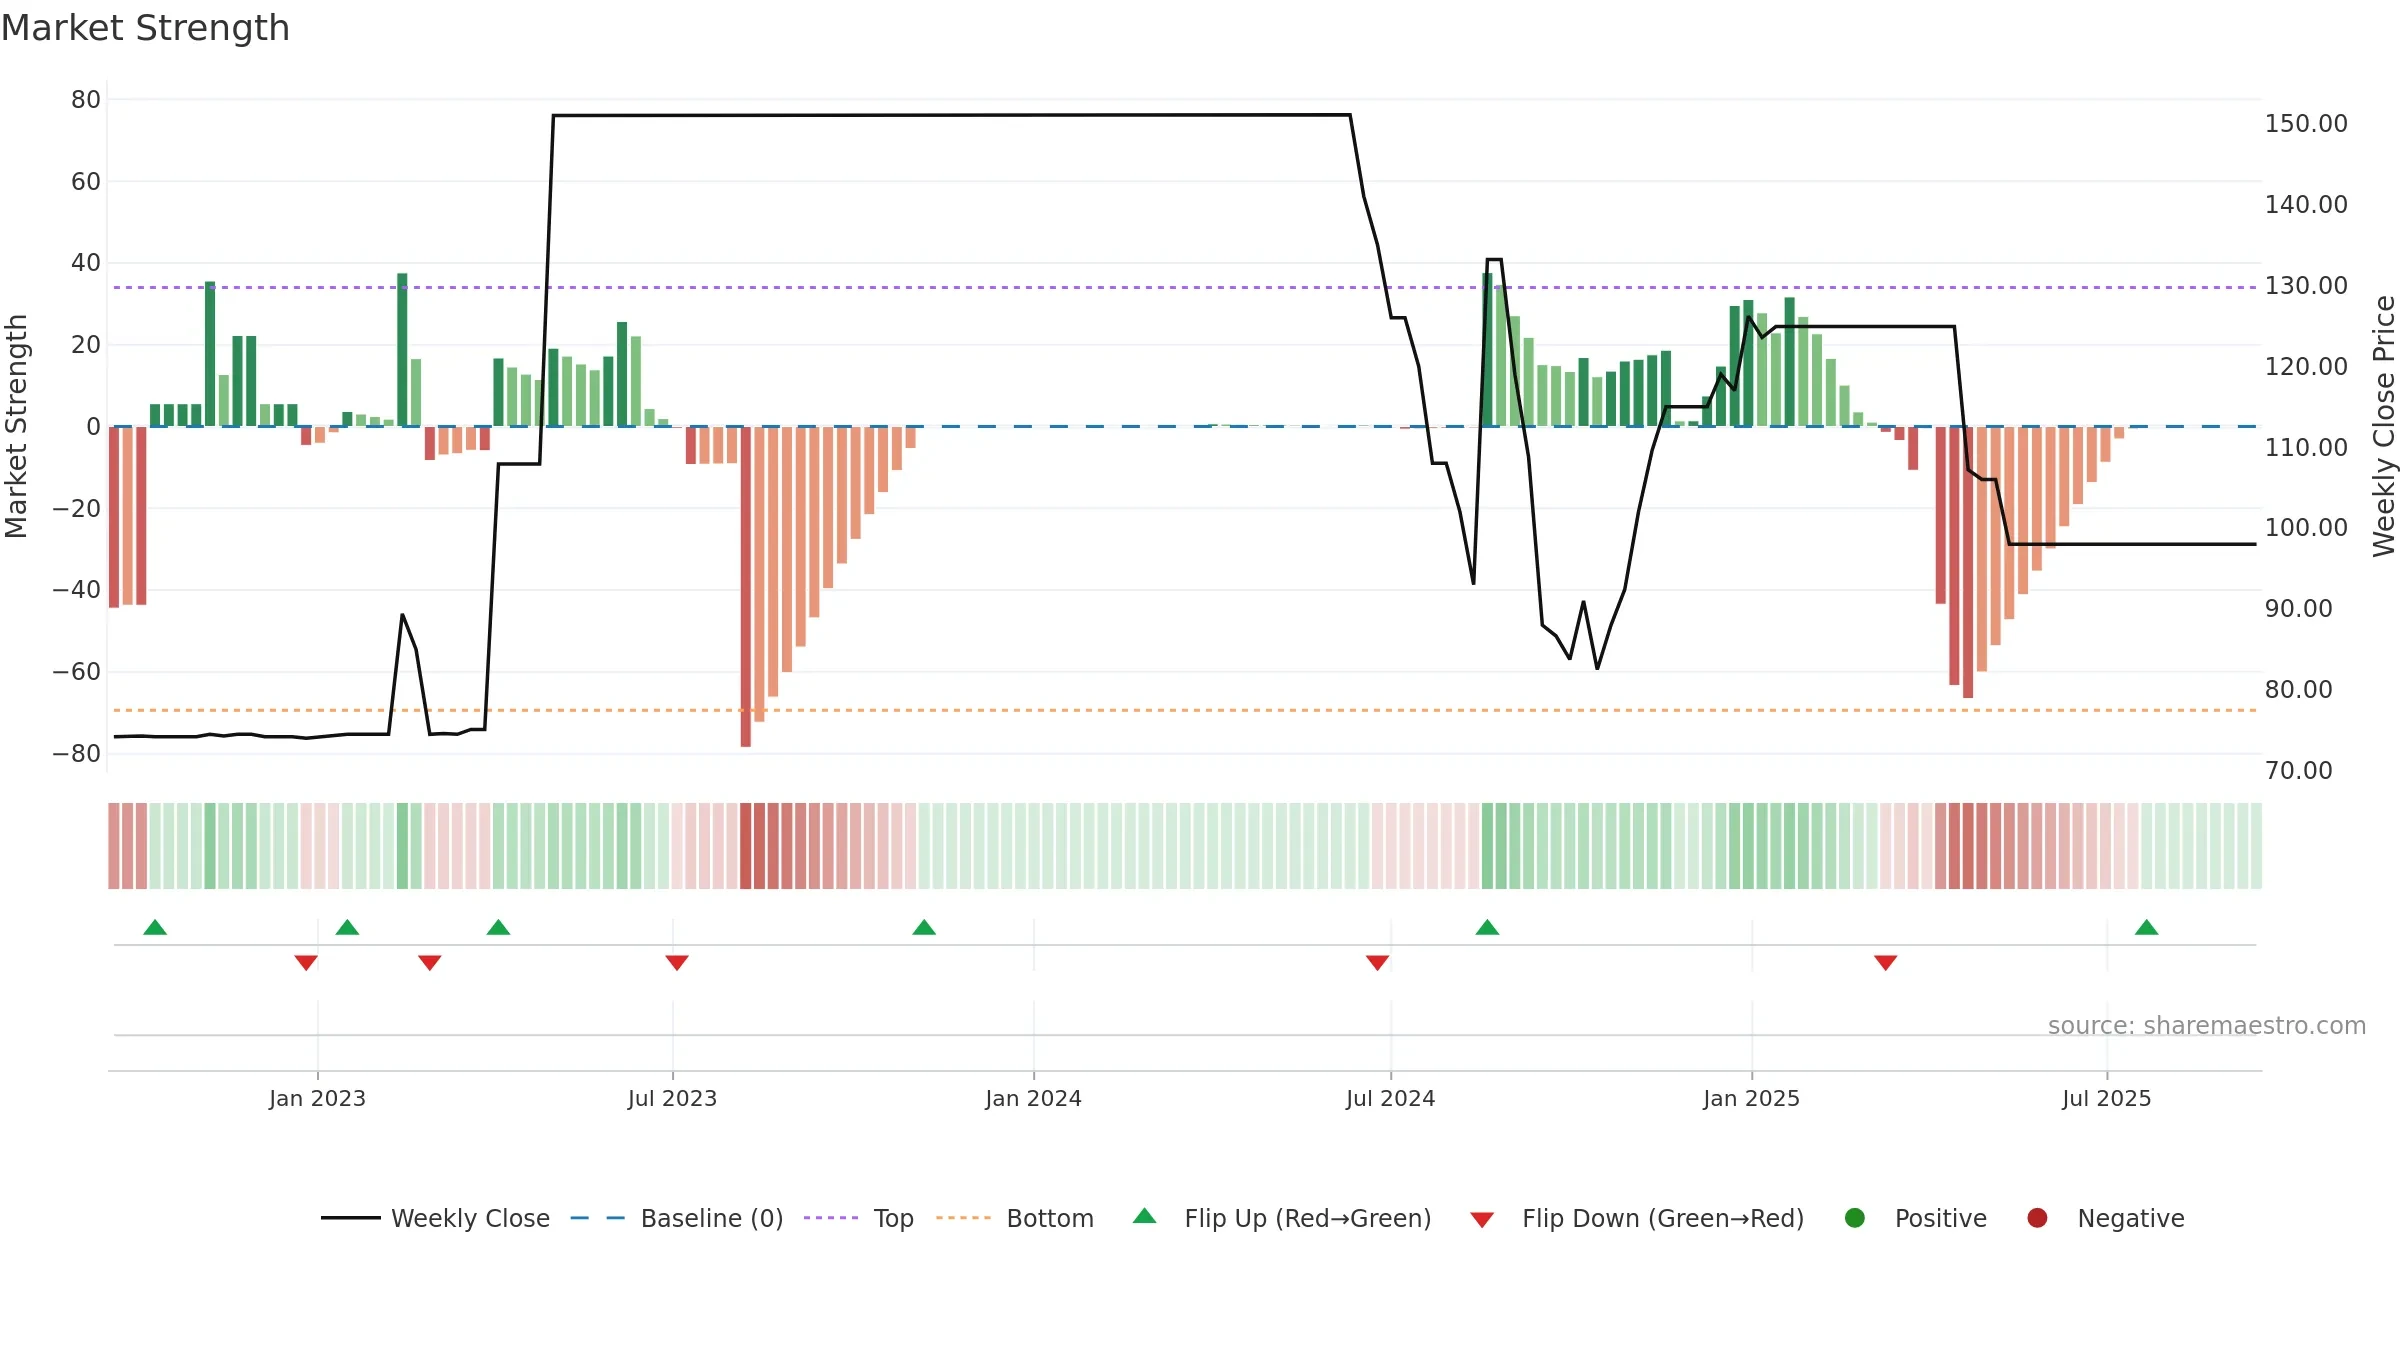
Task: Click the Jul 2025 x-axis label
Action: (x=2106, y=1099)
